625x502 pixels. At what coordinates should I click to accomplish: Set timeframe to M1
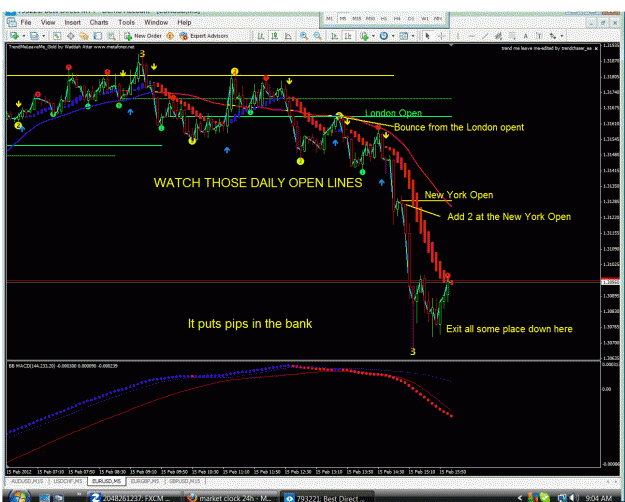(330, 19)
